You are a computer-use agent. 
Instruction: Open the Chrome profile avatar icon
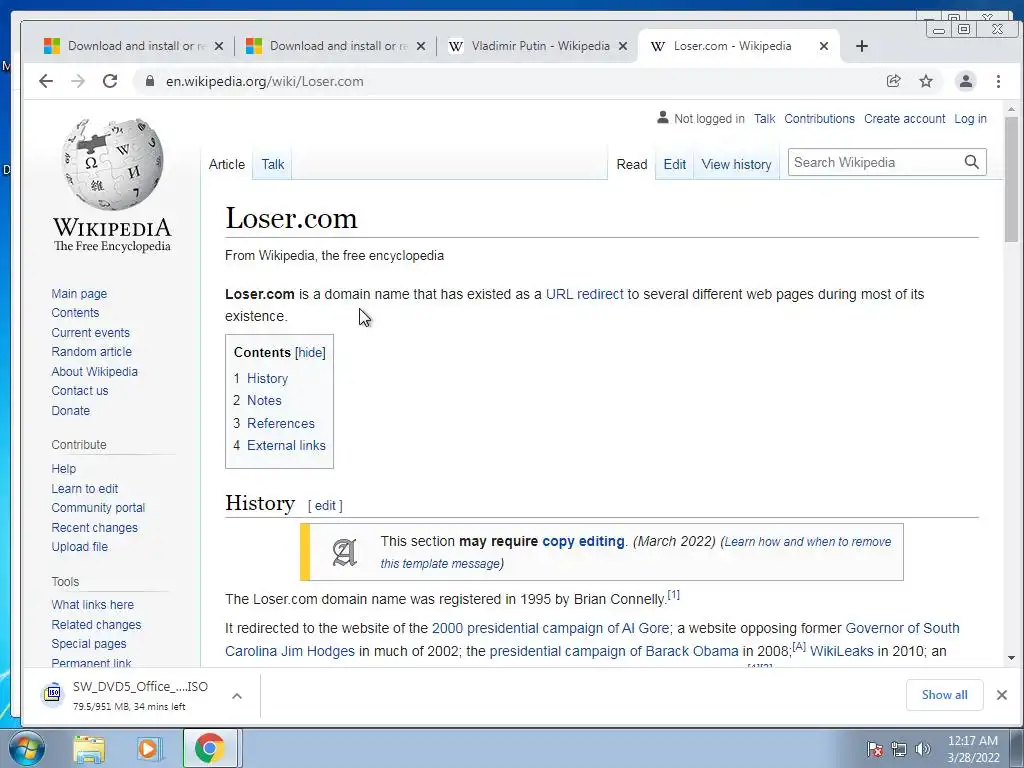(x=965, y=81)
